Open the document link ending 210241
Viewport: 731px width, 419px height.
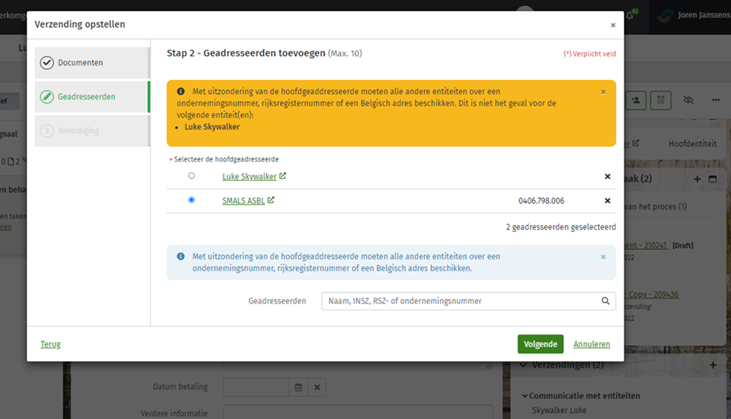click(647, 245)
